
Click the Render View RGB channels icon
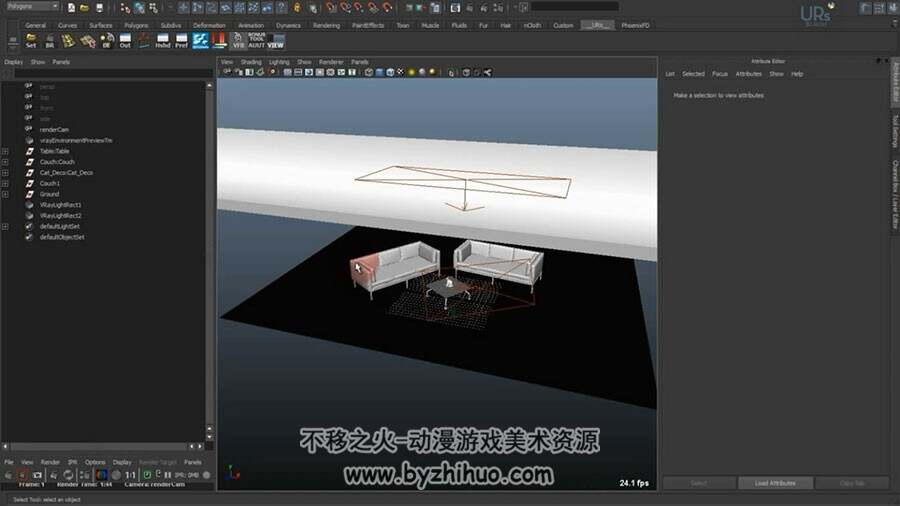102,475
